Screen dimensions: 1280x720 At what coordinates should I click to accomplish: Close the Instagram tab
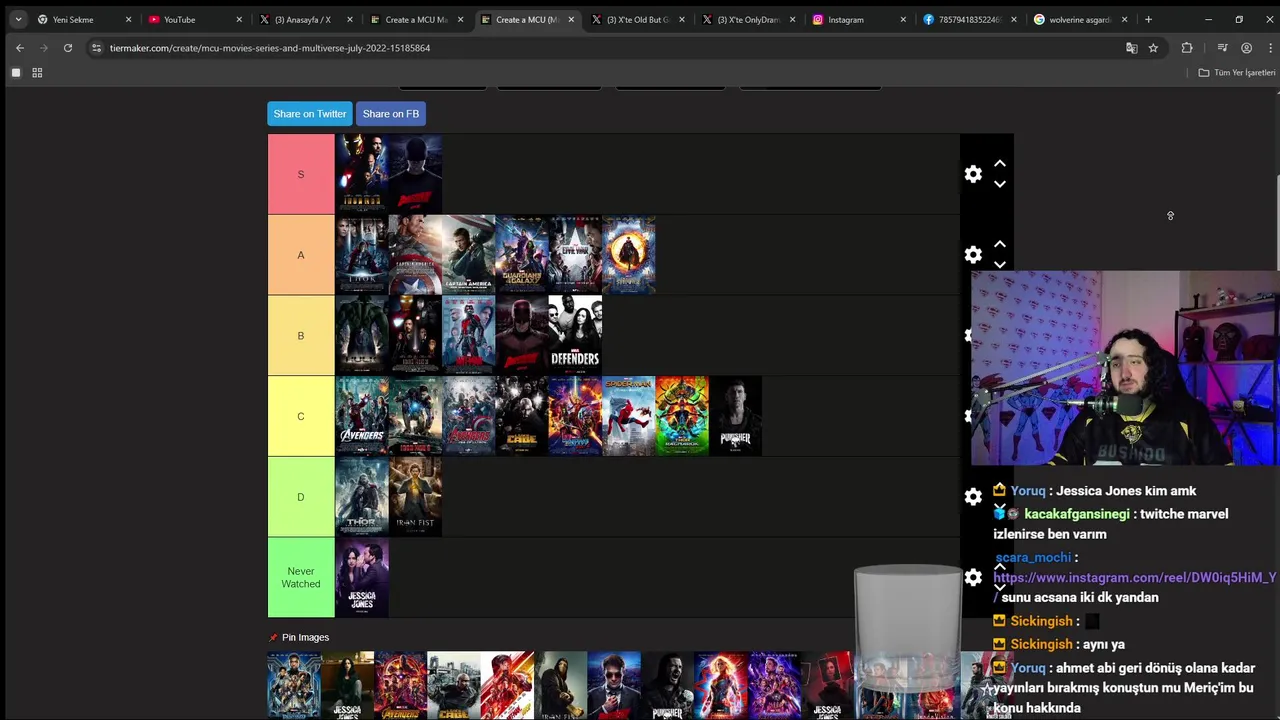[903, 19]
